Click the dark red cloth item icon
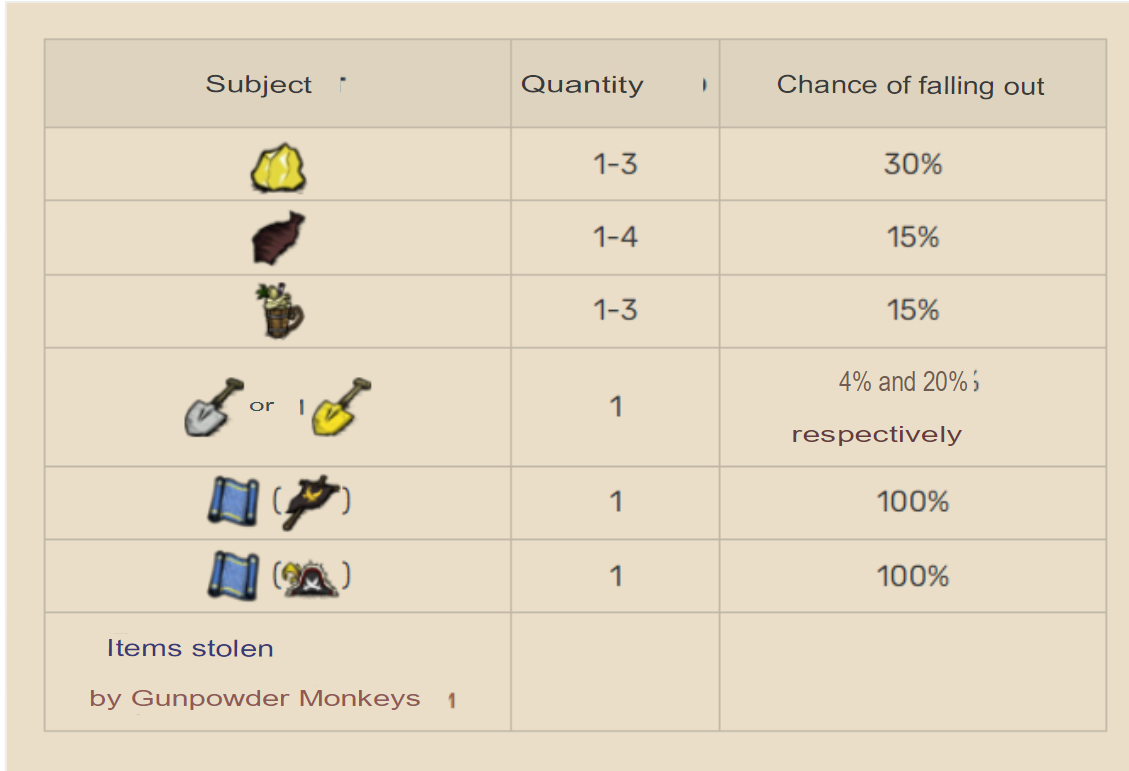Viewport: 1129px width, 771px height. 278,238
